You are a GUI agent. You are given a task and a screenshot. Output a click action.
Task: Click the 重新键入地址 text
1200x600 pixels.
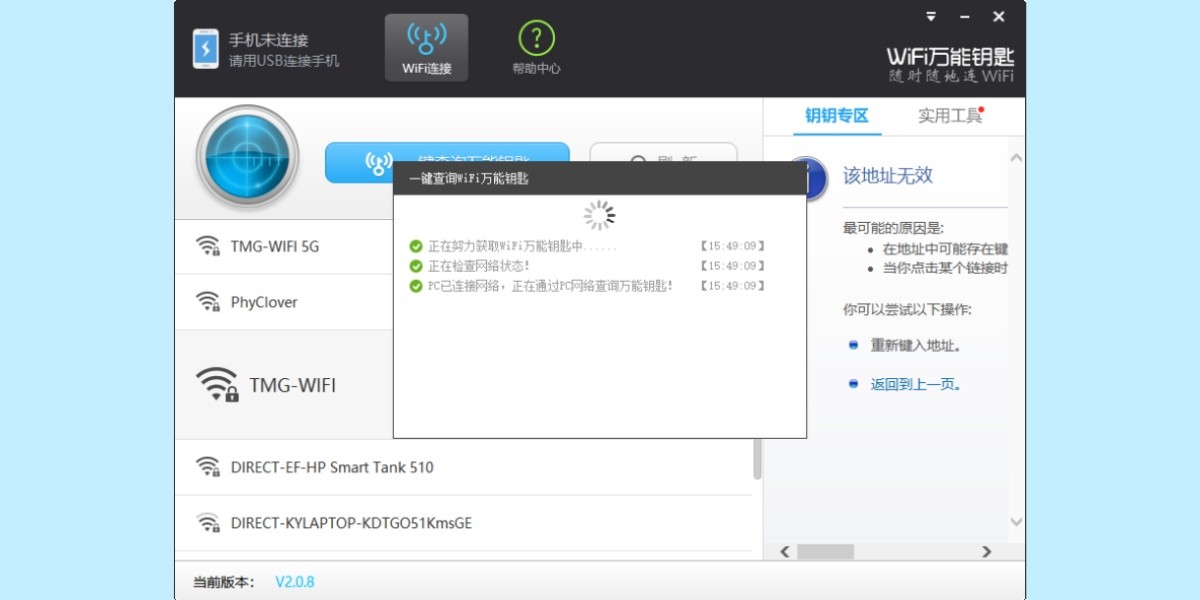916,345
